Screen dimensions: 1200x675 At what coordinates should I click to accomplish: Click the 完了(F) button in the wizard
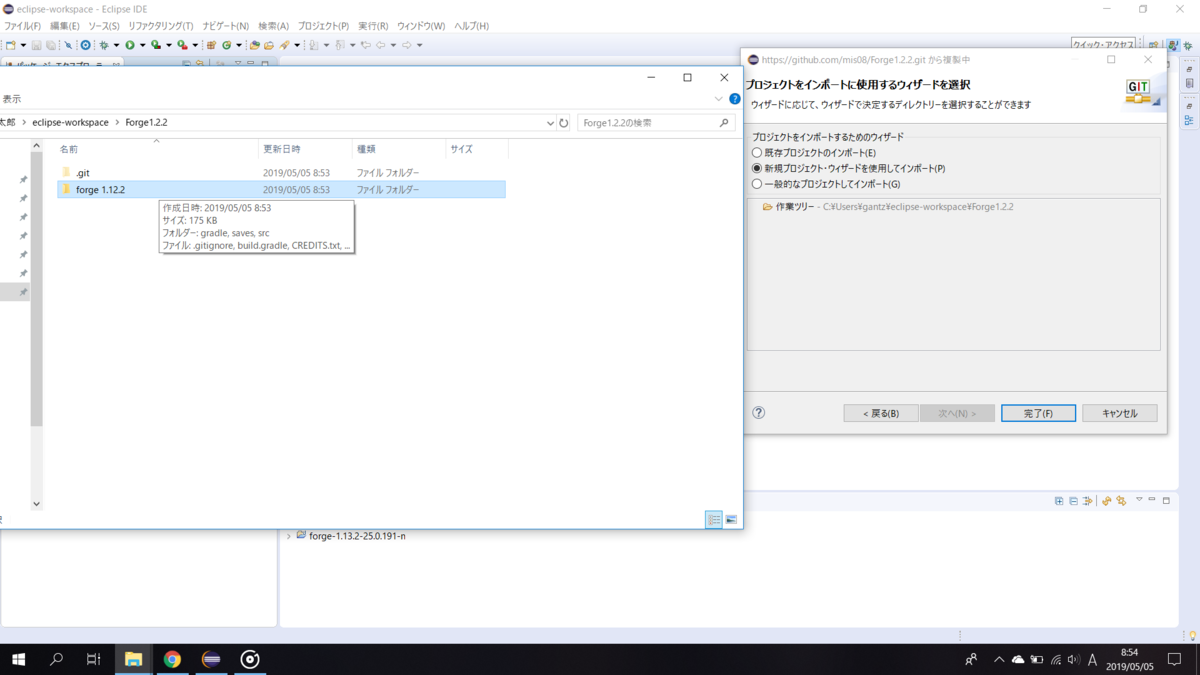coord(1038,412)
